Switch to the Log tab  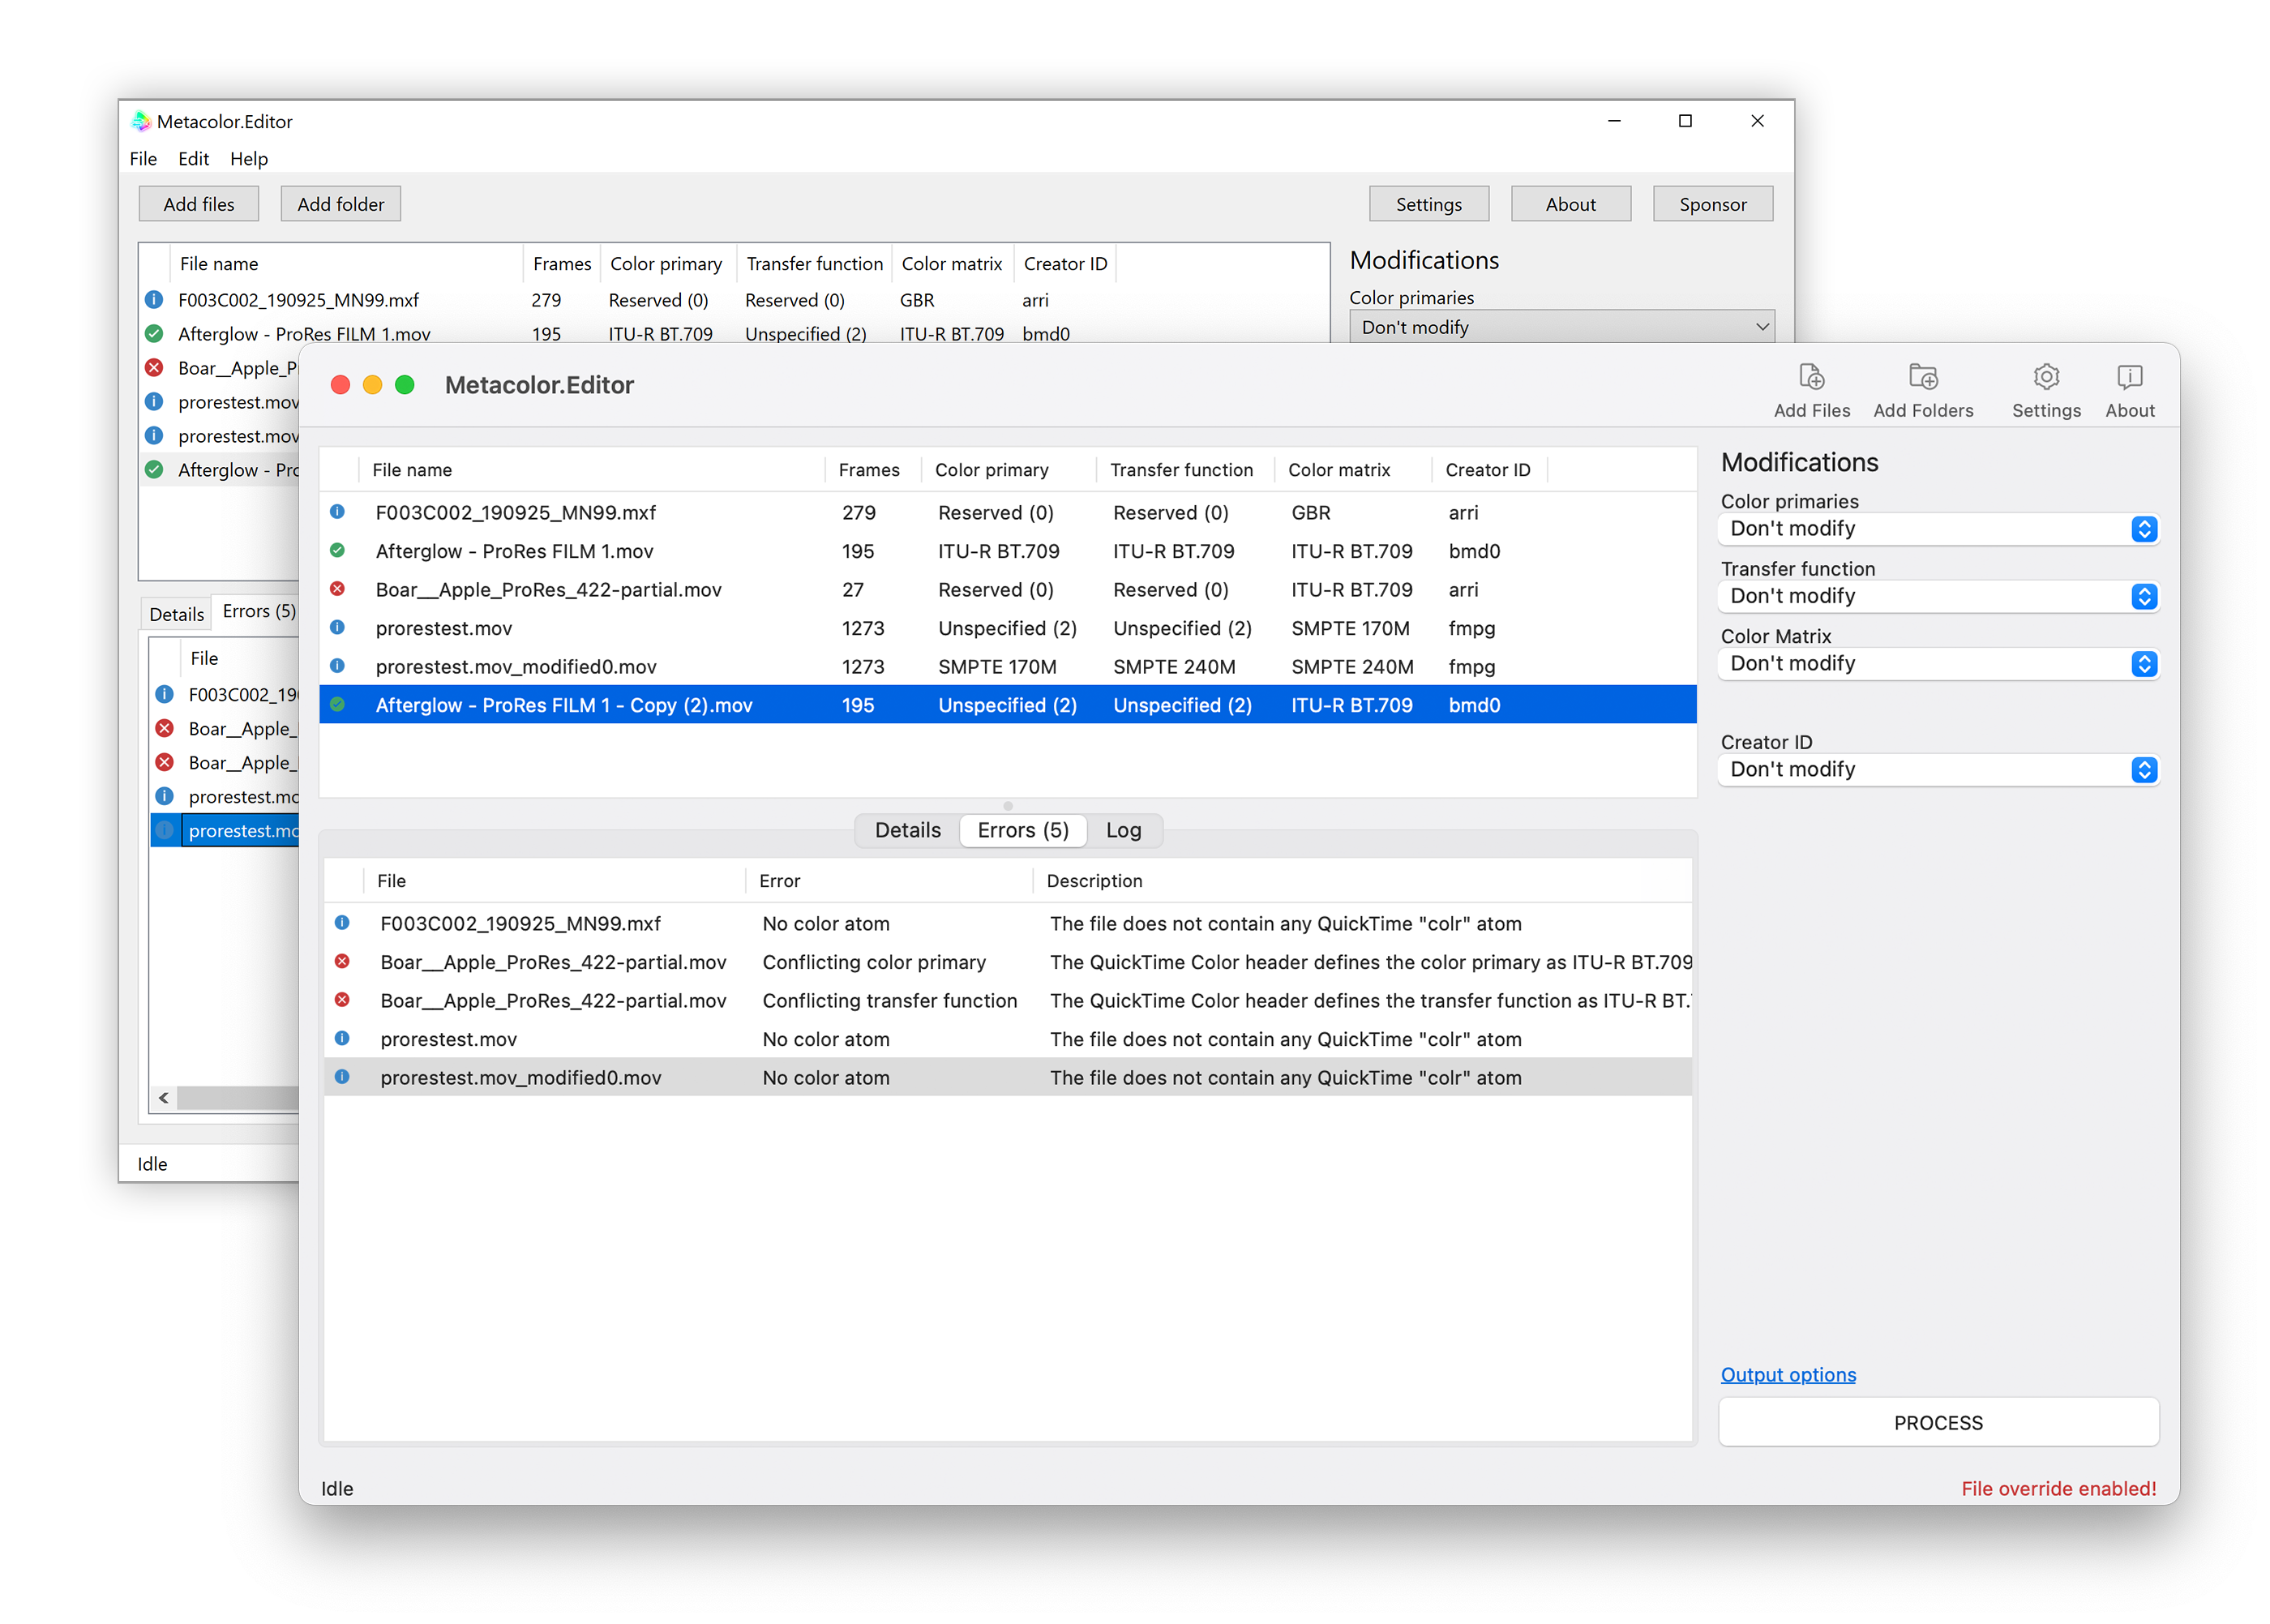click(1123, 830)
